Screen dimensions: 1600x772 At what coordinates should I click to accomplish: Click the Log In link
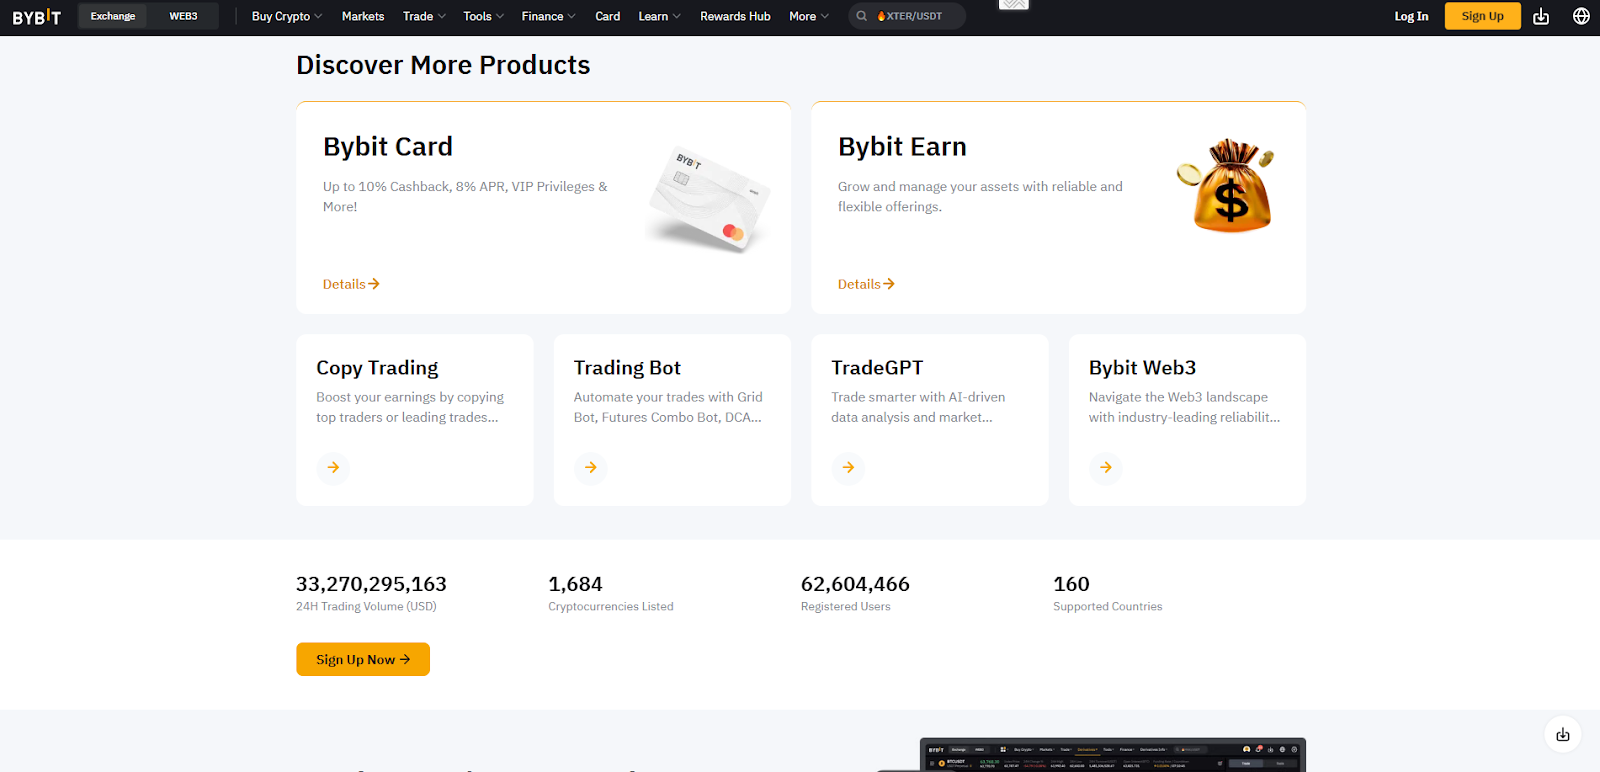pyautogui.click(x=1411, y=16)
